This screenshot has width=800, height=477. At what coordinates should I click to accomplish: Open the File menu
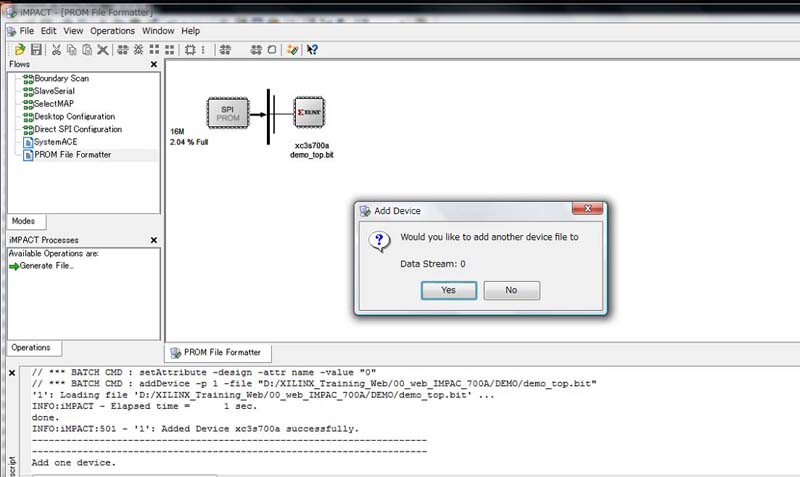point(27,31)
